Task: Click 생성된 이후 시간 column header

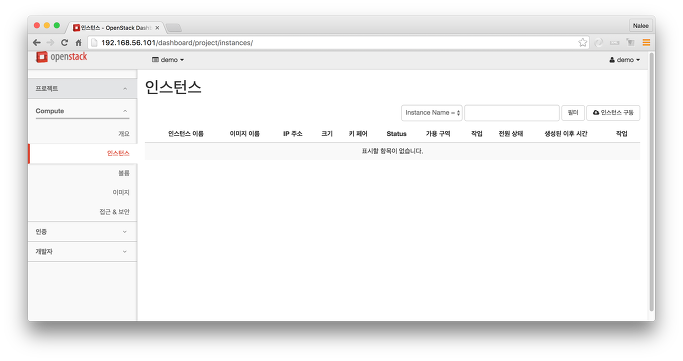Action: pos(566,134)
